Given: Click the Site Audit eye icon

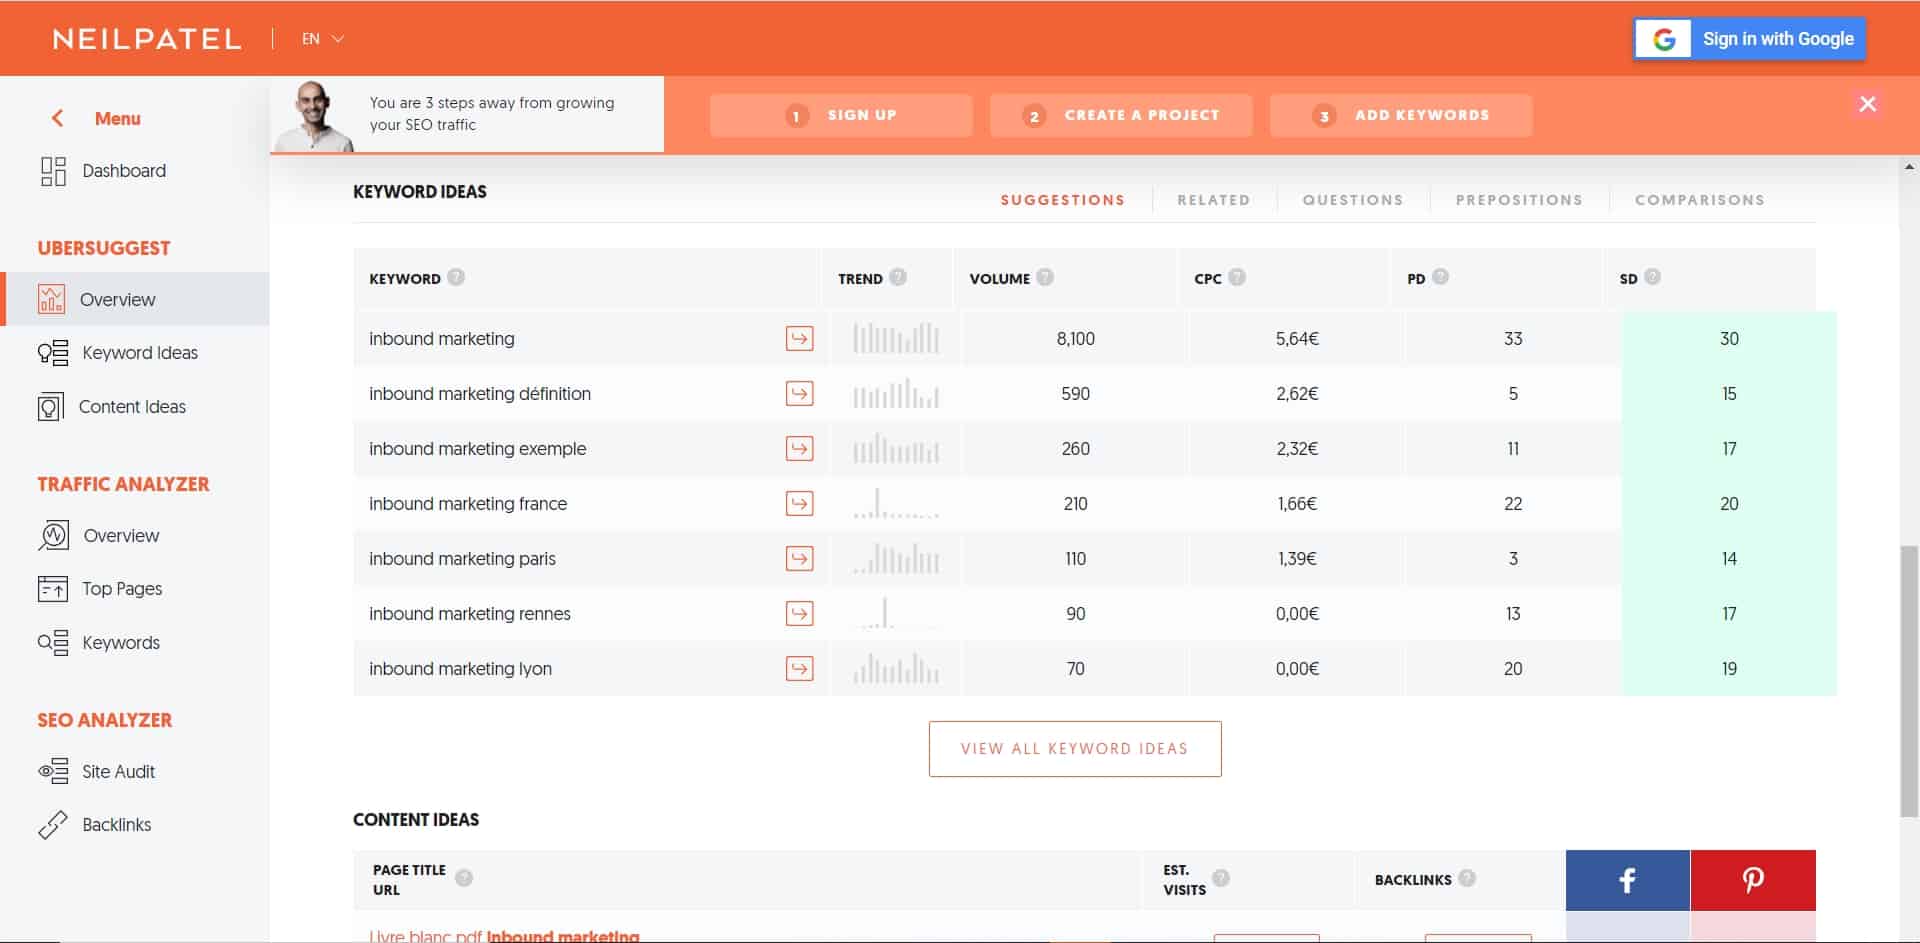Looking at the screenshot, I should 53,771.
